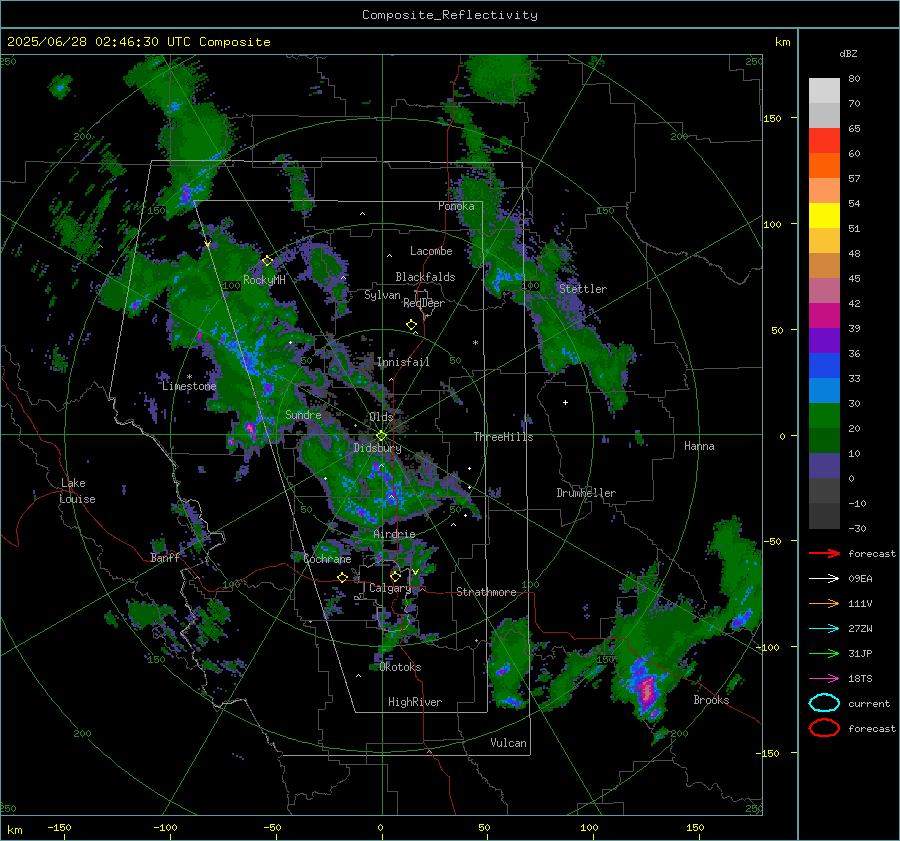Click the Airdrie city label
The image size is (900, 841).
point(394,534)
